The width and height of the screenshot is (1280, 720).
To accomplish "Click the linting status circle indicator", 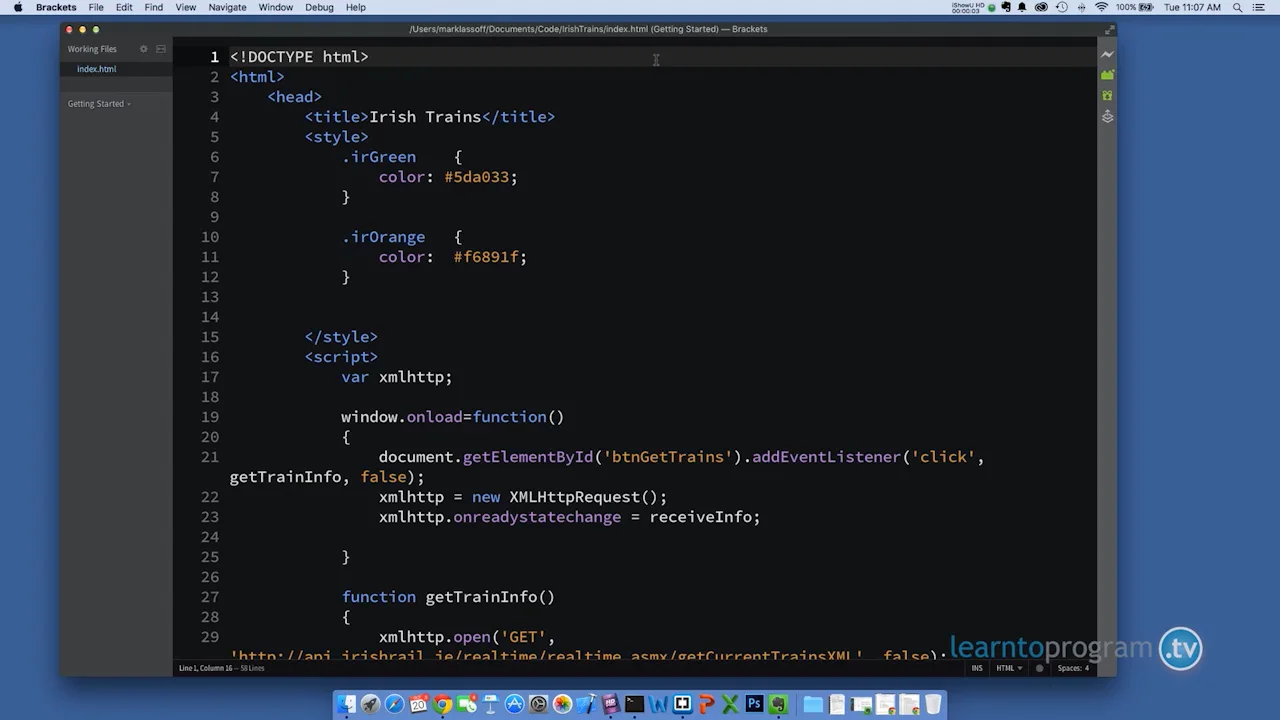I will pyautogui.click(x=1040, y=668).
